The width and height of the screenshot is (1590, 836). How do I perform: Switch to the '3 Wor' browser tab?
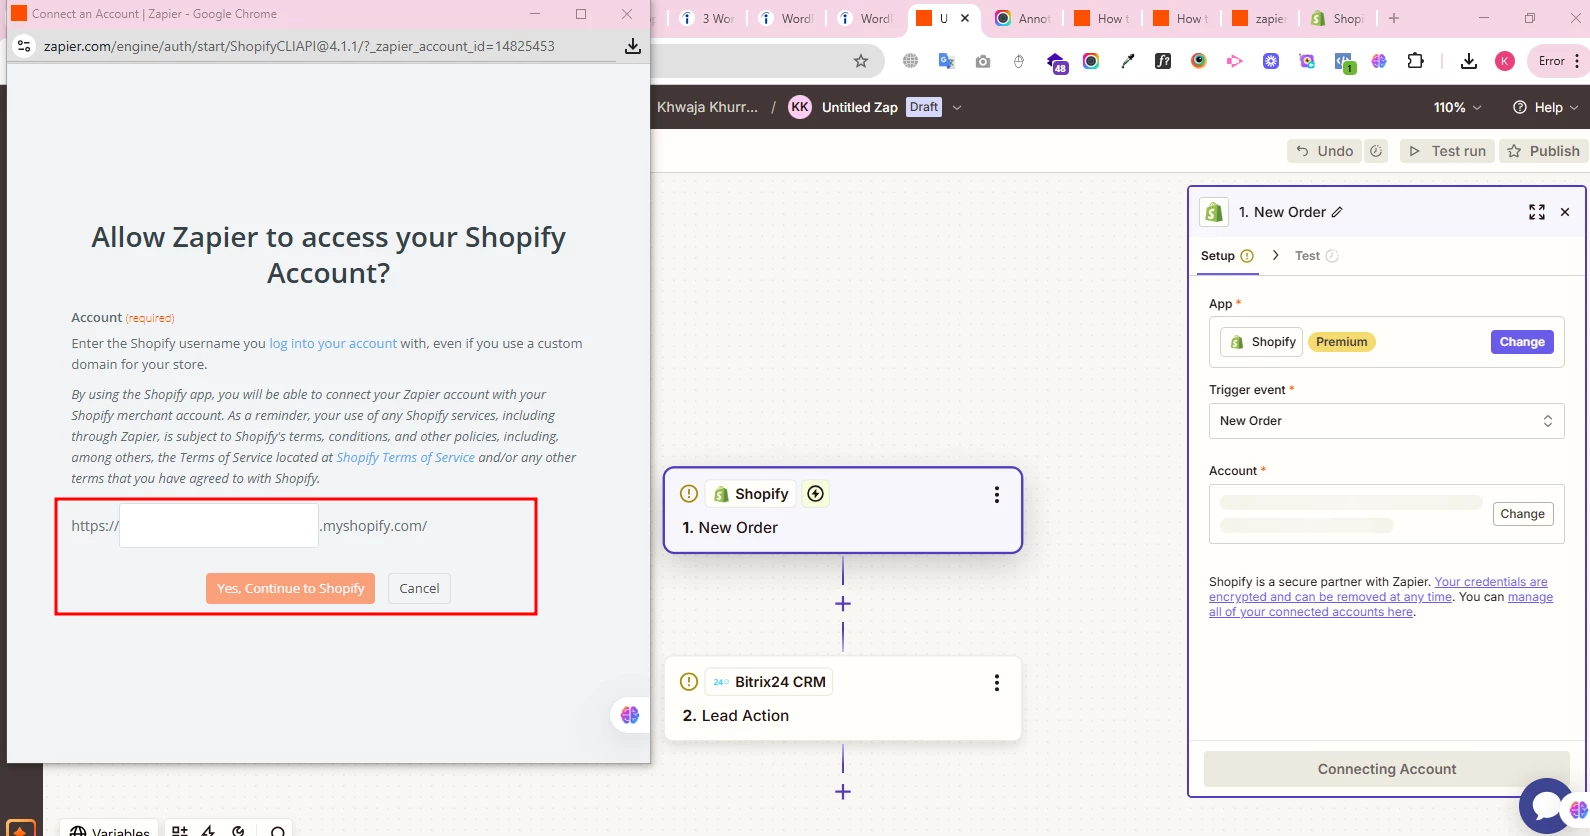click(x=706, y=18)
